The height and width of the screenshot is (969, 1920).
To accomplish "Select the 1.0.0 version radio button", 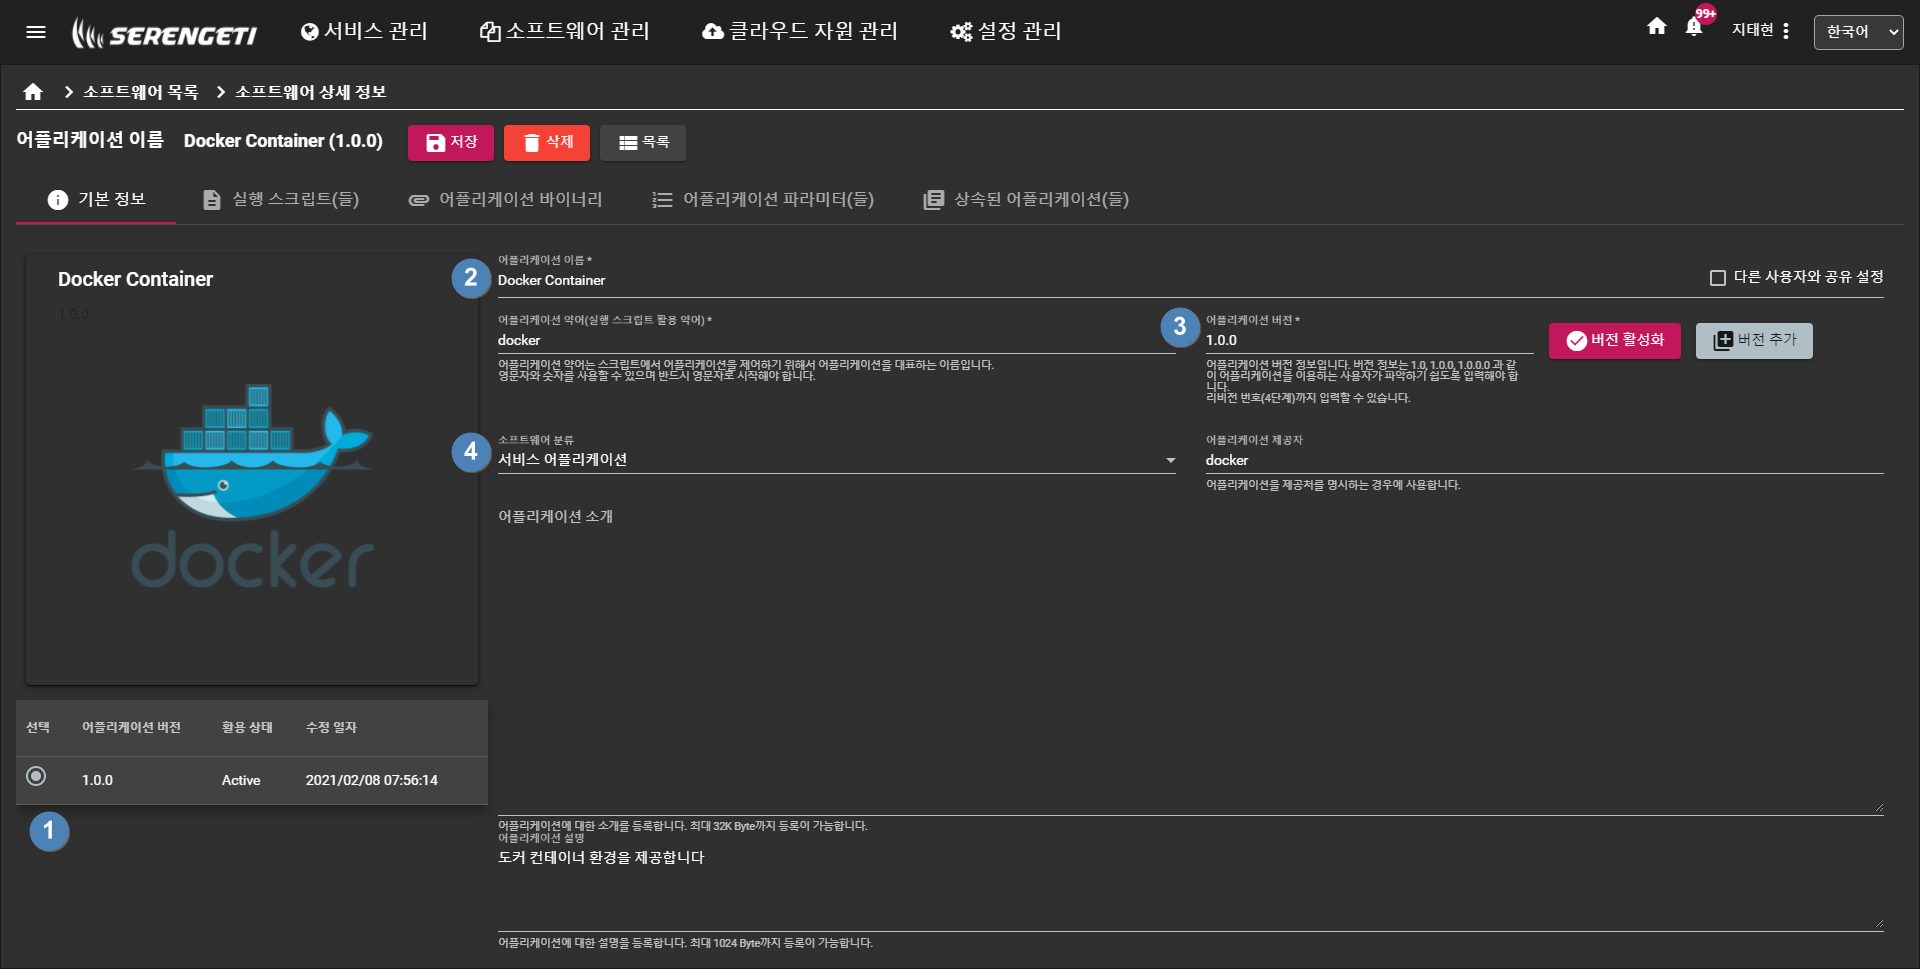I will point(36,776).
